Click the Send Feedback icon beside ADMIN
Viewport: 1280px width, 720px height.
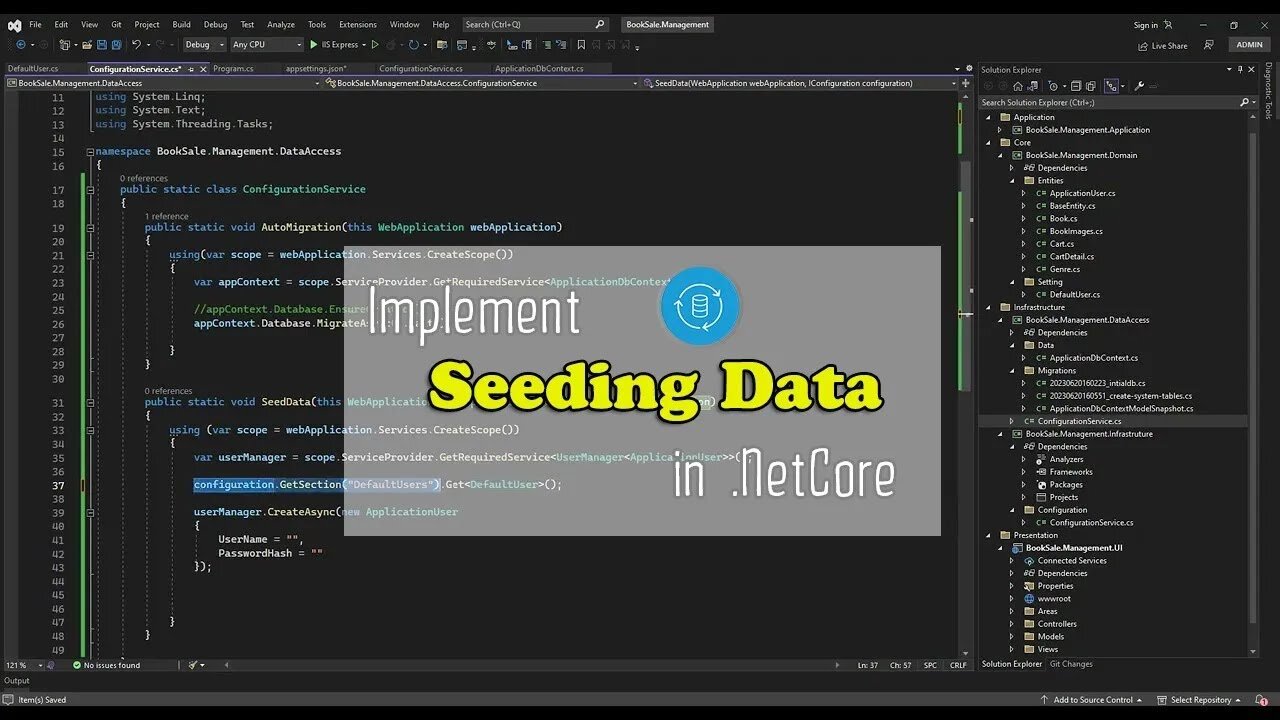tap(1209, 45)
